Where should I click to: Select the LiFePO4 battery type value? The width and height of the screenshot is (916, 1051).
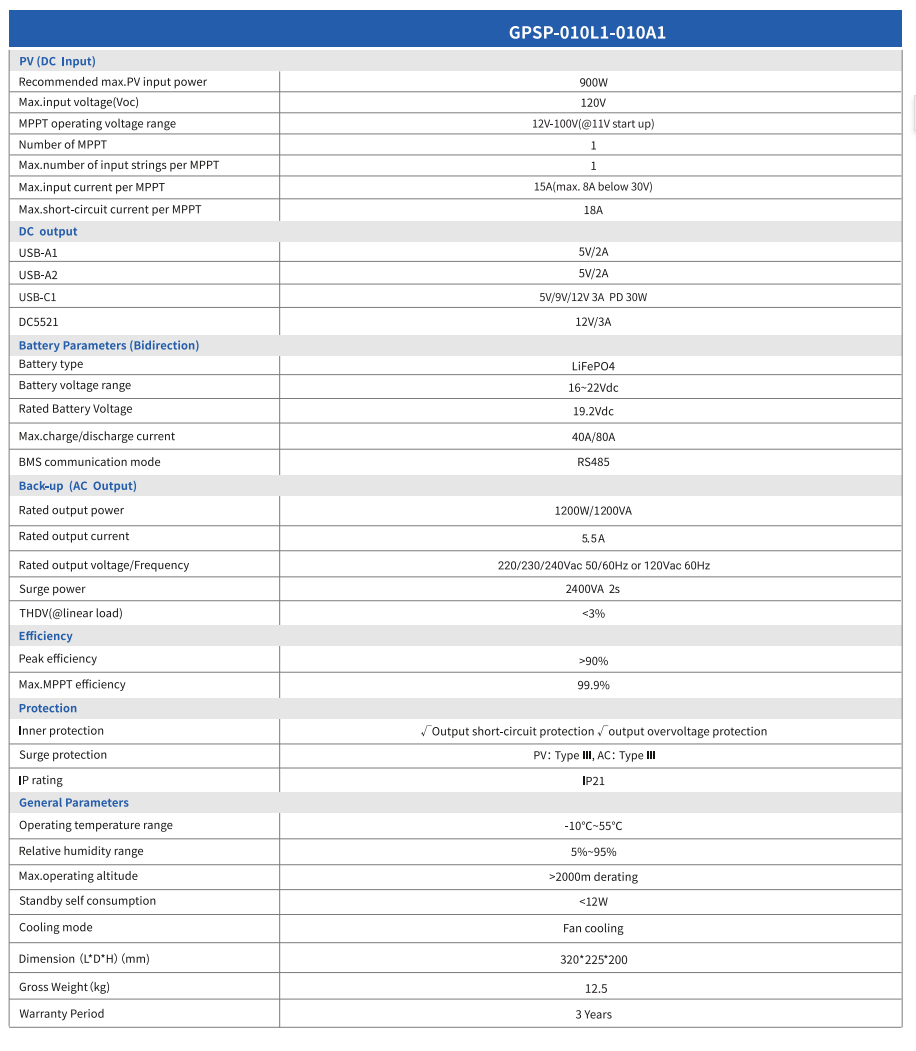click(593, 366)
